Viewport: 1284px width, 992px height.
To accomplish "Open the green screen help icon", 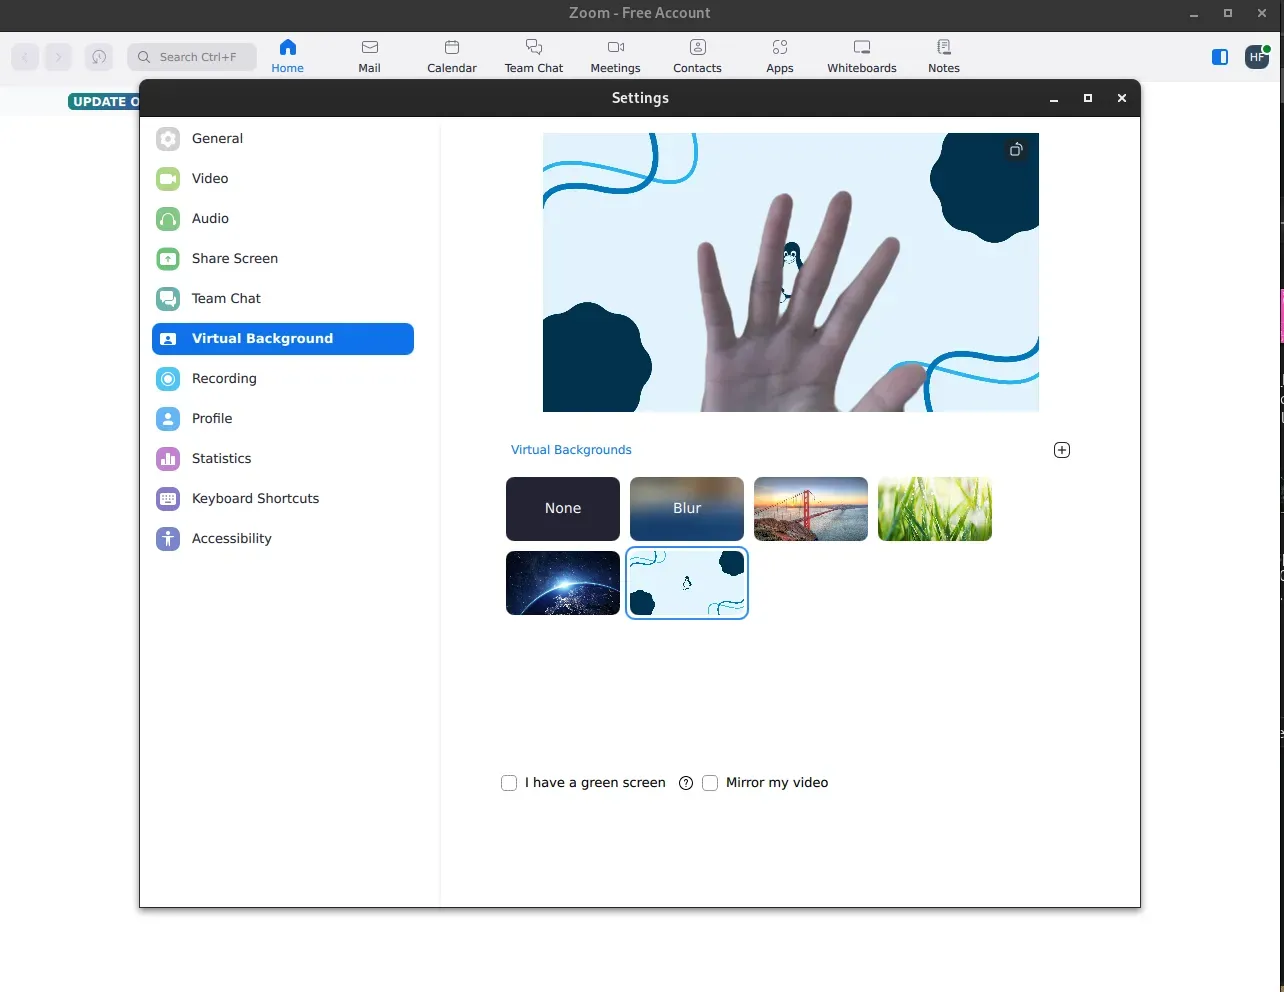I will 686,783.
